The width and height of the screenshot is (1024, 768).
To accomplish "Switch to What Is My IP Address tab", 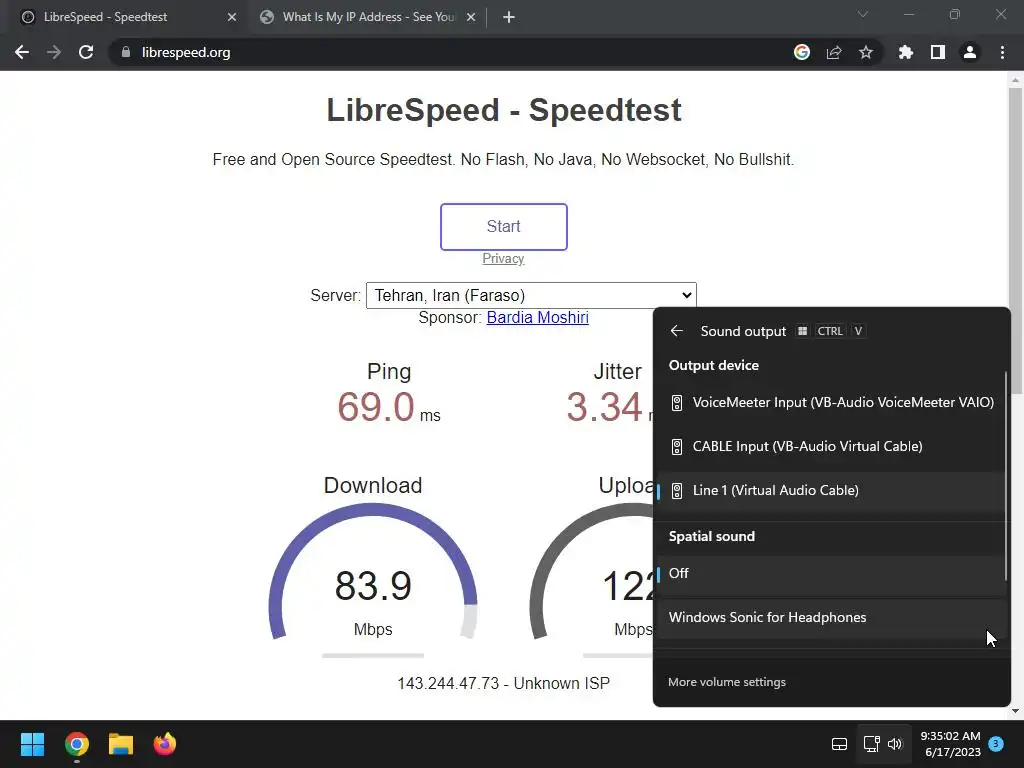I will point(368,17).
